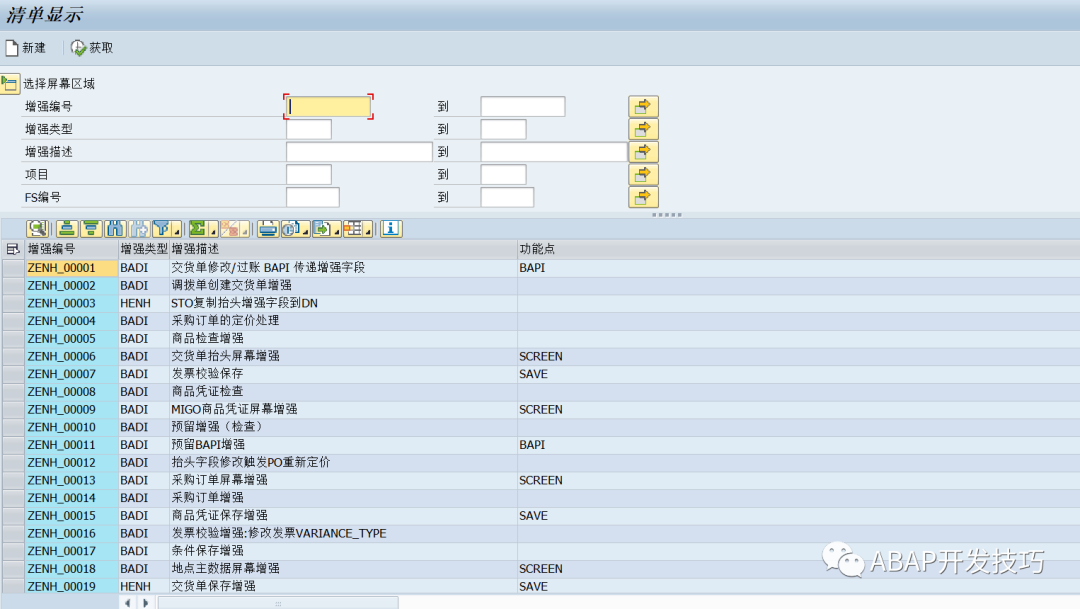Viewport: 1080px width, 609px height.
Task: Sort the list in descending order
Action: [x=91, y=229]
